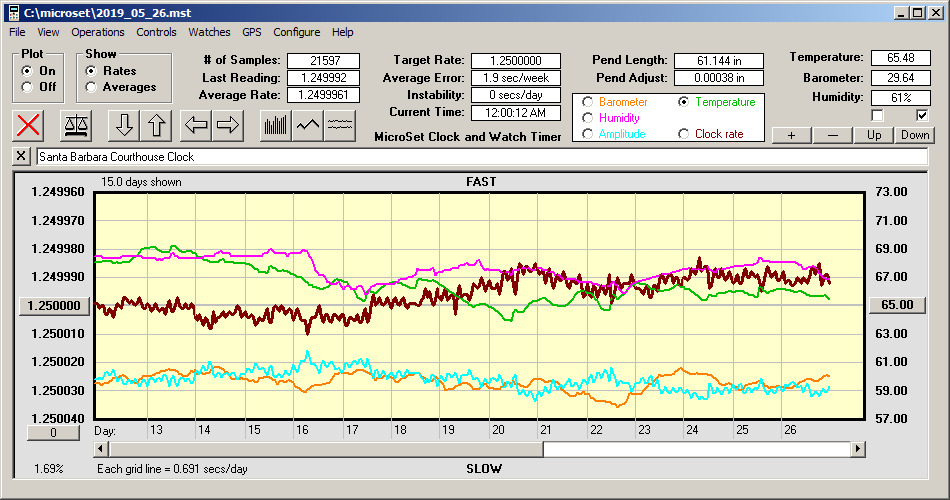Screen dimensions: 950x500
Task: Click the smoothing wavy lines icon
Action: pos(340,125)
